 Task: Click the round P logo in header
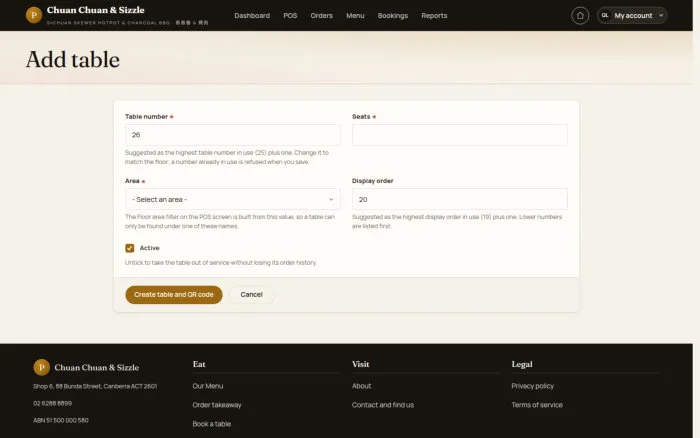click(x=34, y=15)
